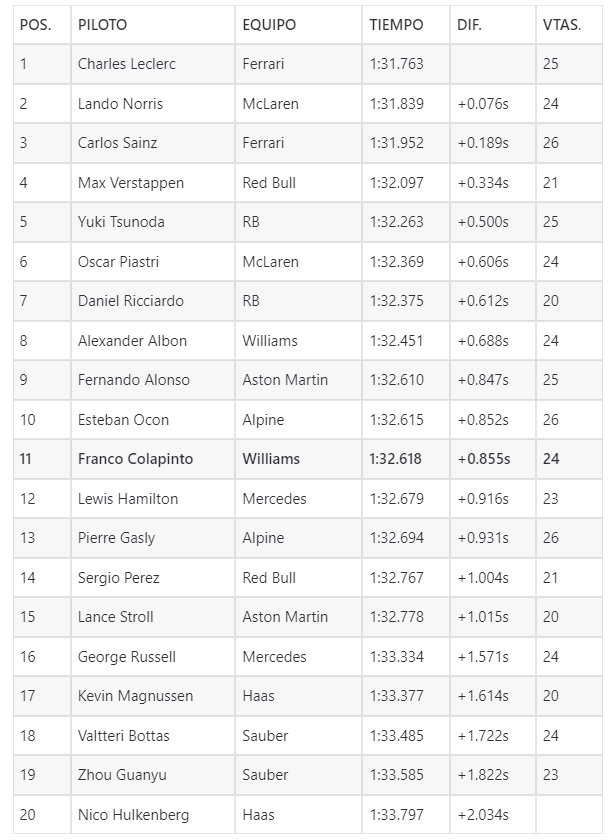Click Max Verstappen's Red Bull team cell

(298, 183)
